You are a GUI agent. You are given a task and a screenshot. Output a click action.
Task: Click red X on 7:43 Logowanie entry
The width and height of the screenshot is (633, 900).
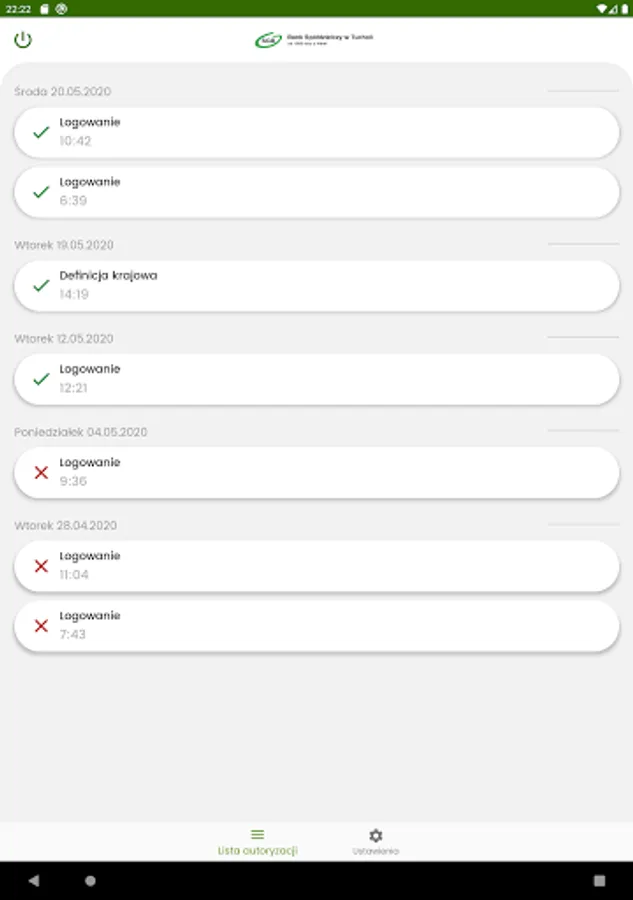[x=41, y=626]
